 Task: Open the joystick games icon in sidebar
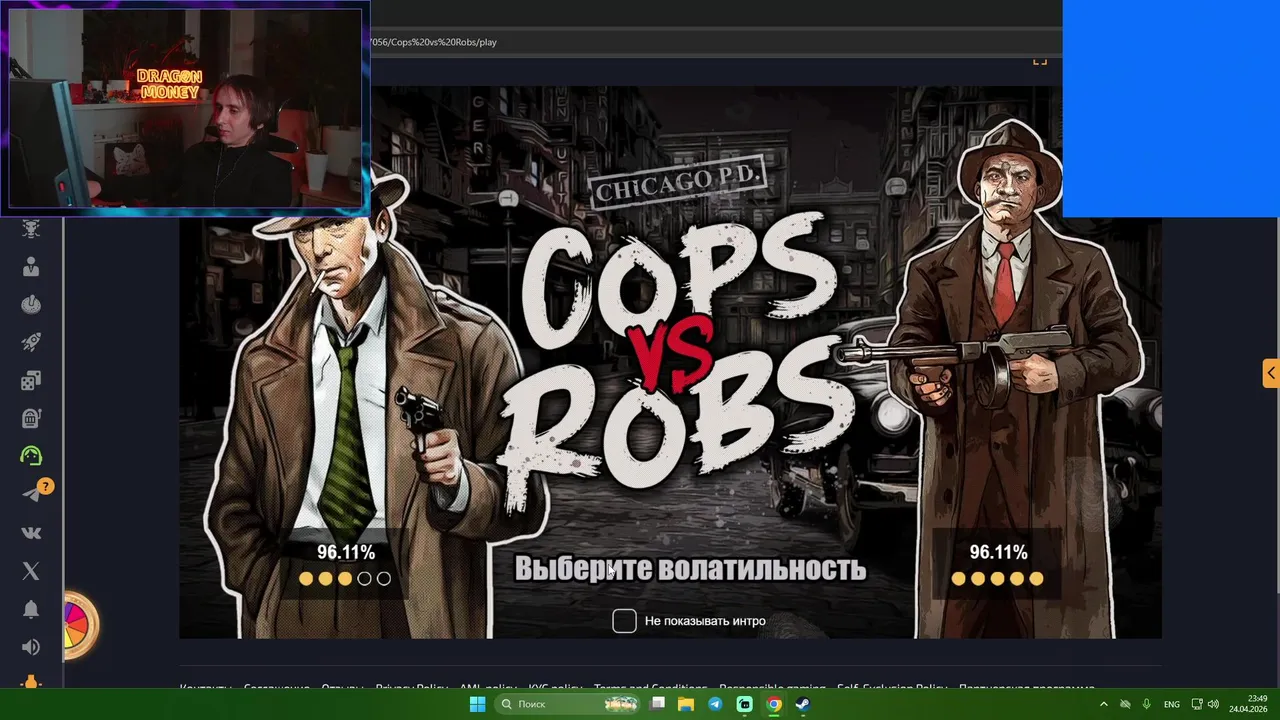click(31, 305)
